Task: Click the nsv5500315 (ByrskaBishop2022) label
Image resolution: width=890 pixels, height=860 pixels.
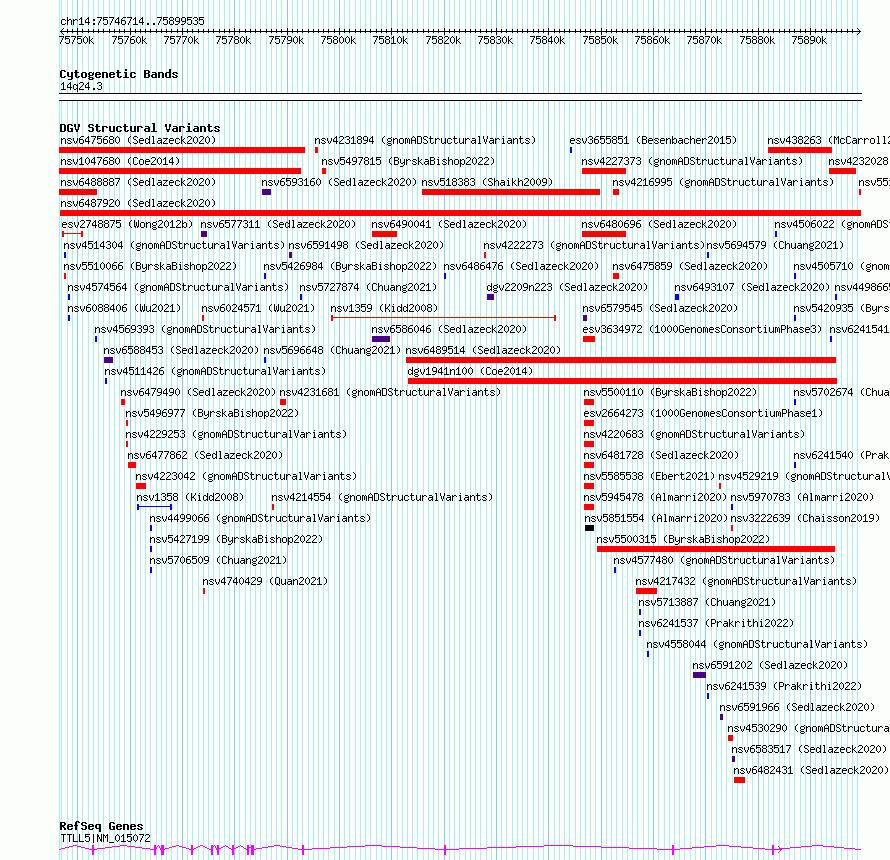Action: coord(683,539)
